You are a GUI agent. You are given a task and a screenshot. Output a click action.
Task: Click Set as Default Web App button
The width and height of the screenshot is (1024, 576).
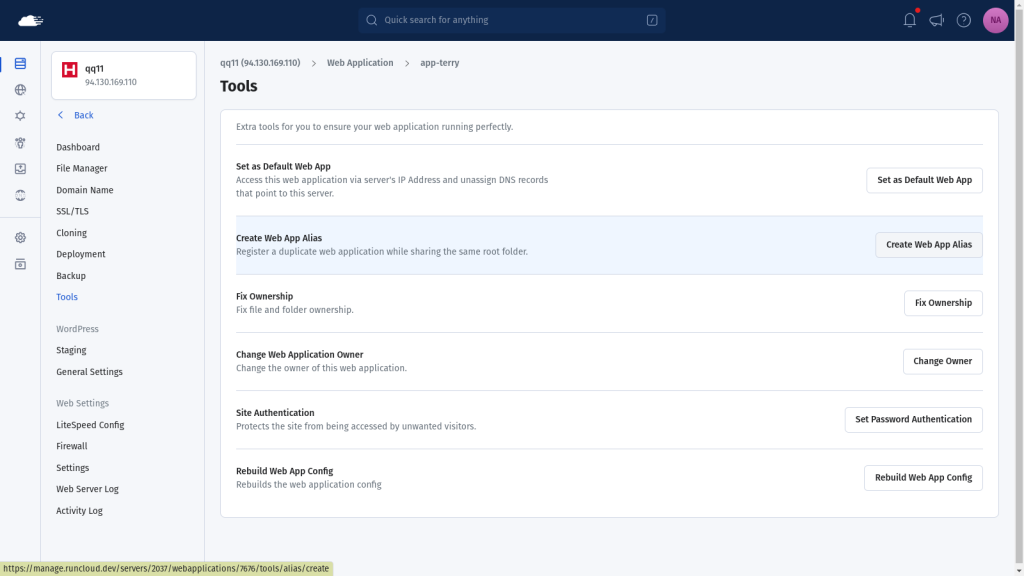pyautogui.click(x=924, y=180)
